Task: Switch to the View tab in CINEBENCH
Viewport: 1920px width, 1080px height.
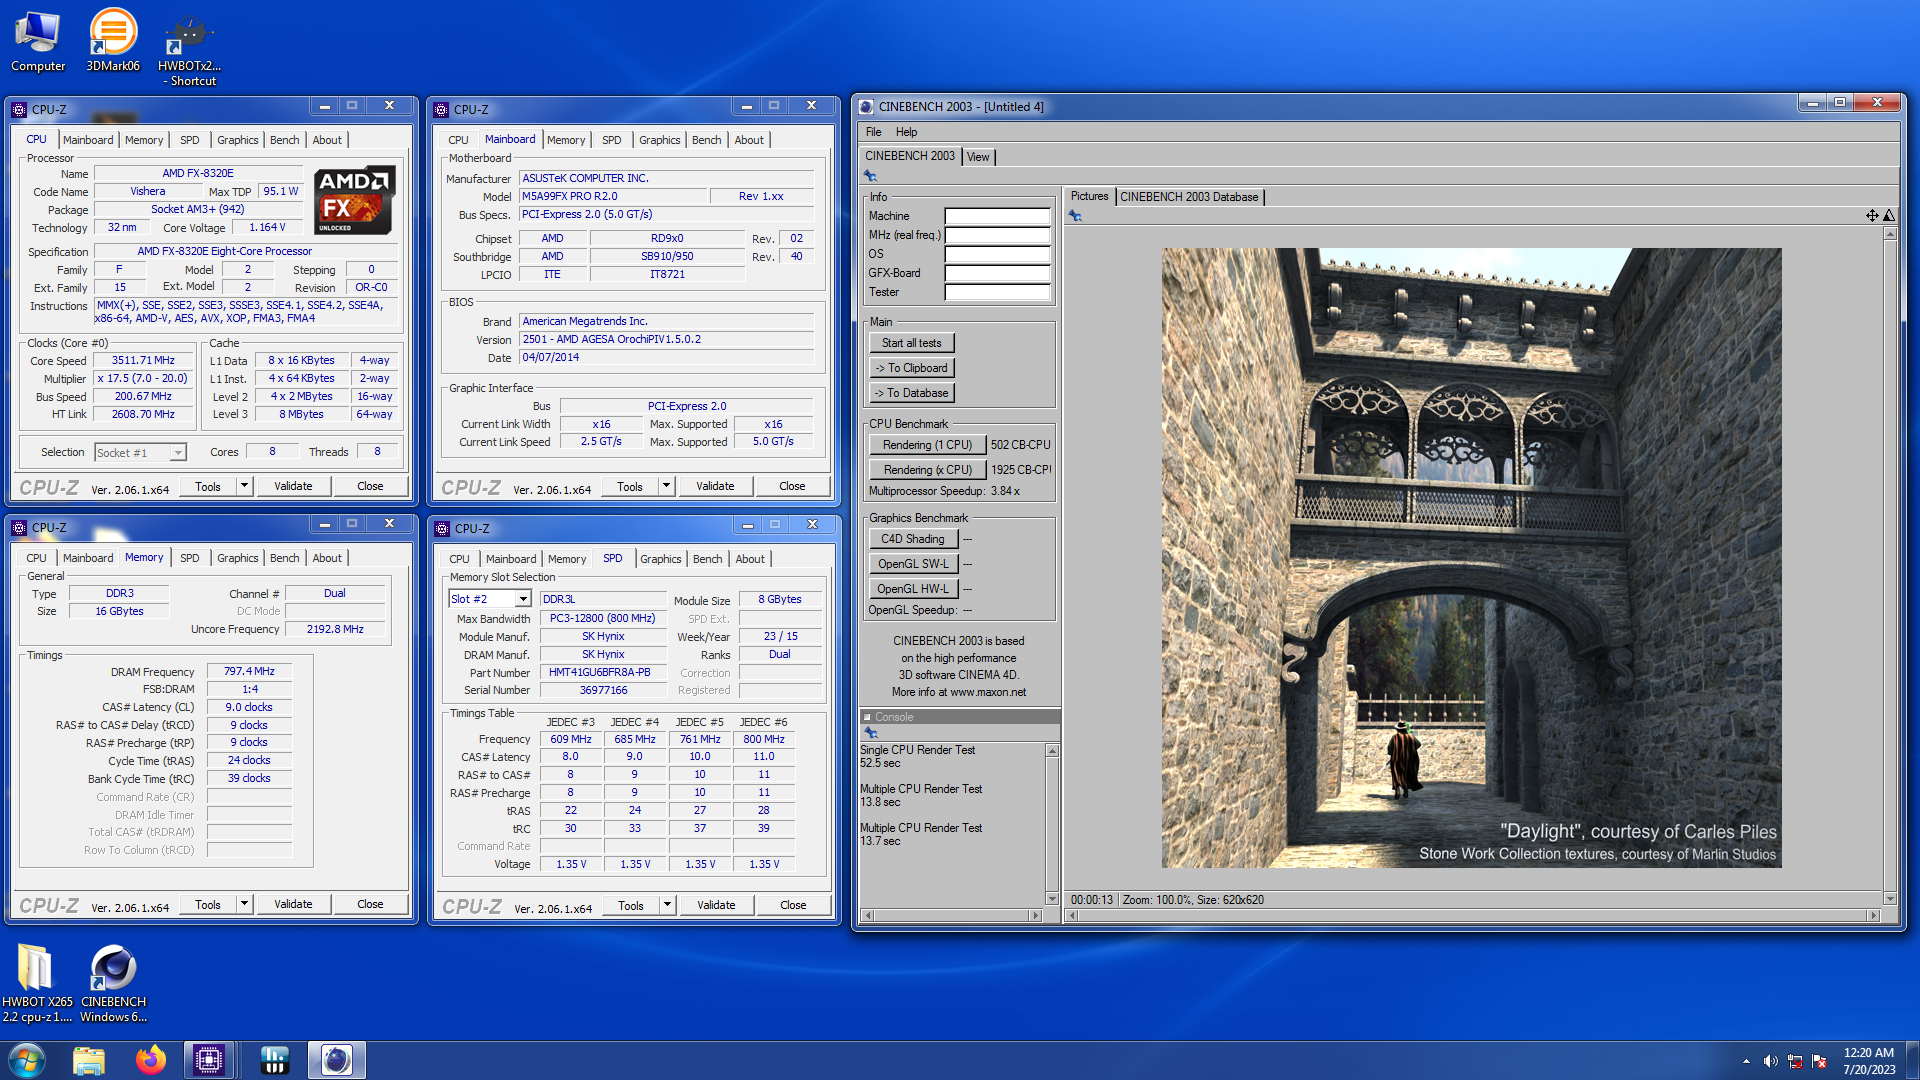Action: (x=978, y=157)
